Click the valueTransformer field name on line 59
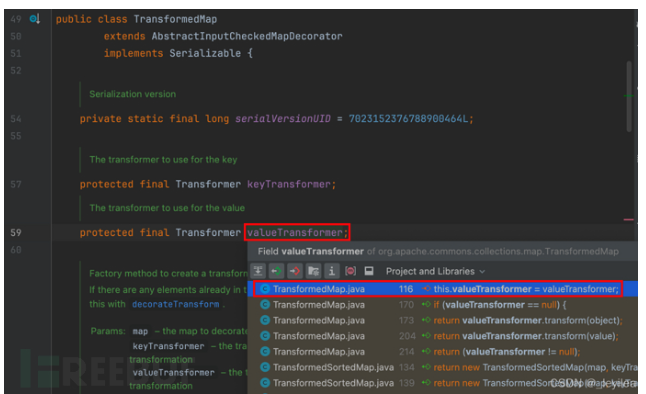Image resolution: width=646 pixels, height=394 pixels. point(295,232)
